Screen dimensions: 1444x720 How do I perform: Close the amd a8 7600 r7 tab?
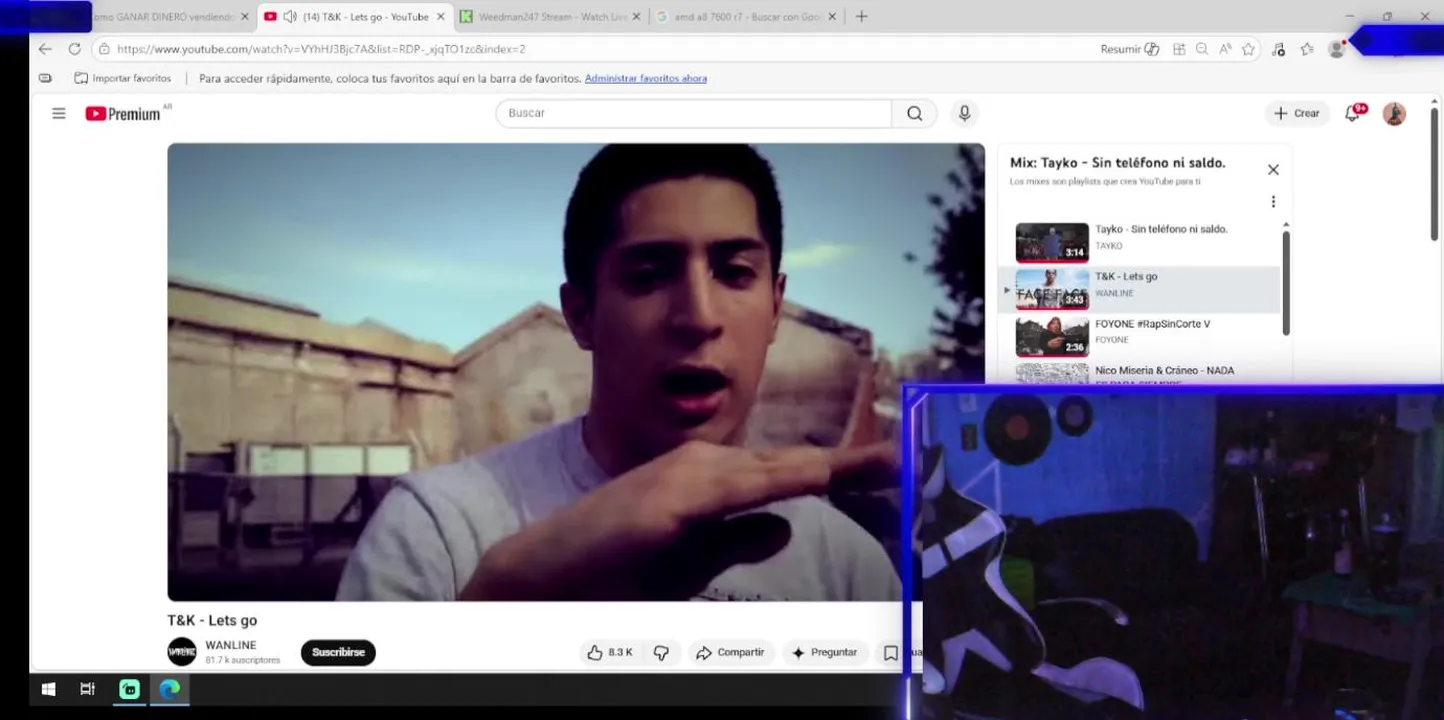[x=832, y=17]
